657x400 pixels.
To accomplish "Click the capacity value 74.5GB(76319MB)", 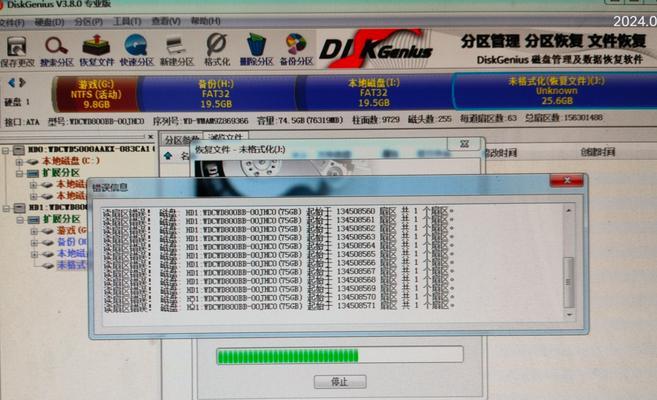I will coord(310,121).
